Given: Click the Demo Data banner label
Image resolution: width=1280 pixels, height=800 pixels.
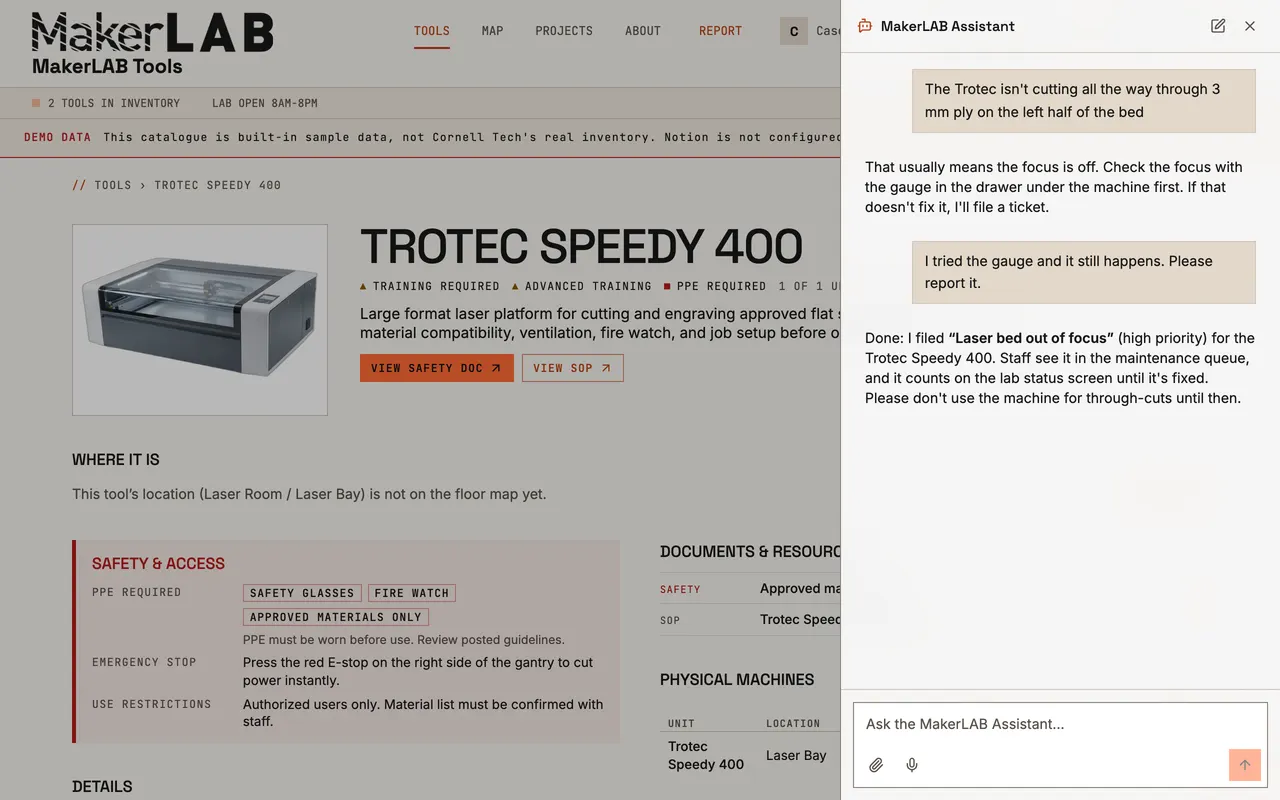Looking at the screenshot, I should tap(57, 137).
